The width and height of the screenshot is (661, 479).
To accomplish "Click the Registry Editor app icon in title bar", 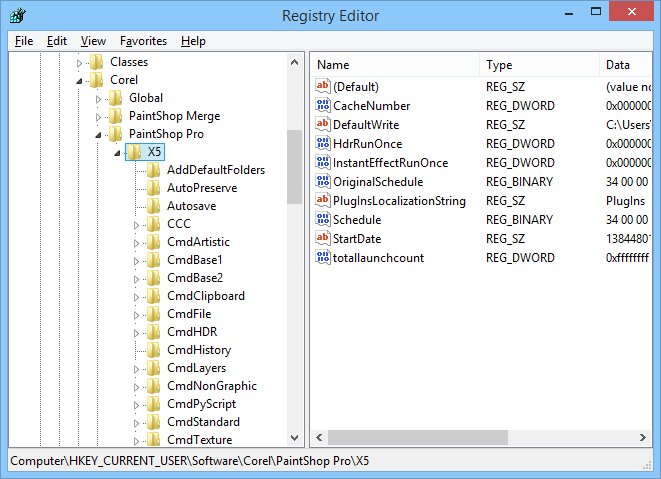I will pyautogui.click(x=18, y=16).
